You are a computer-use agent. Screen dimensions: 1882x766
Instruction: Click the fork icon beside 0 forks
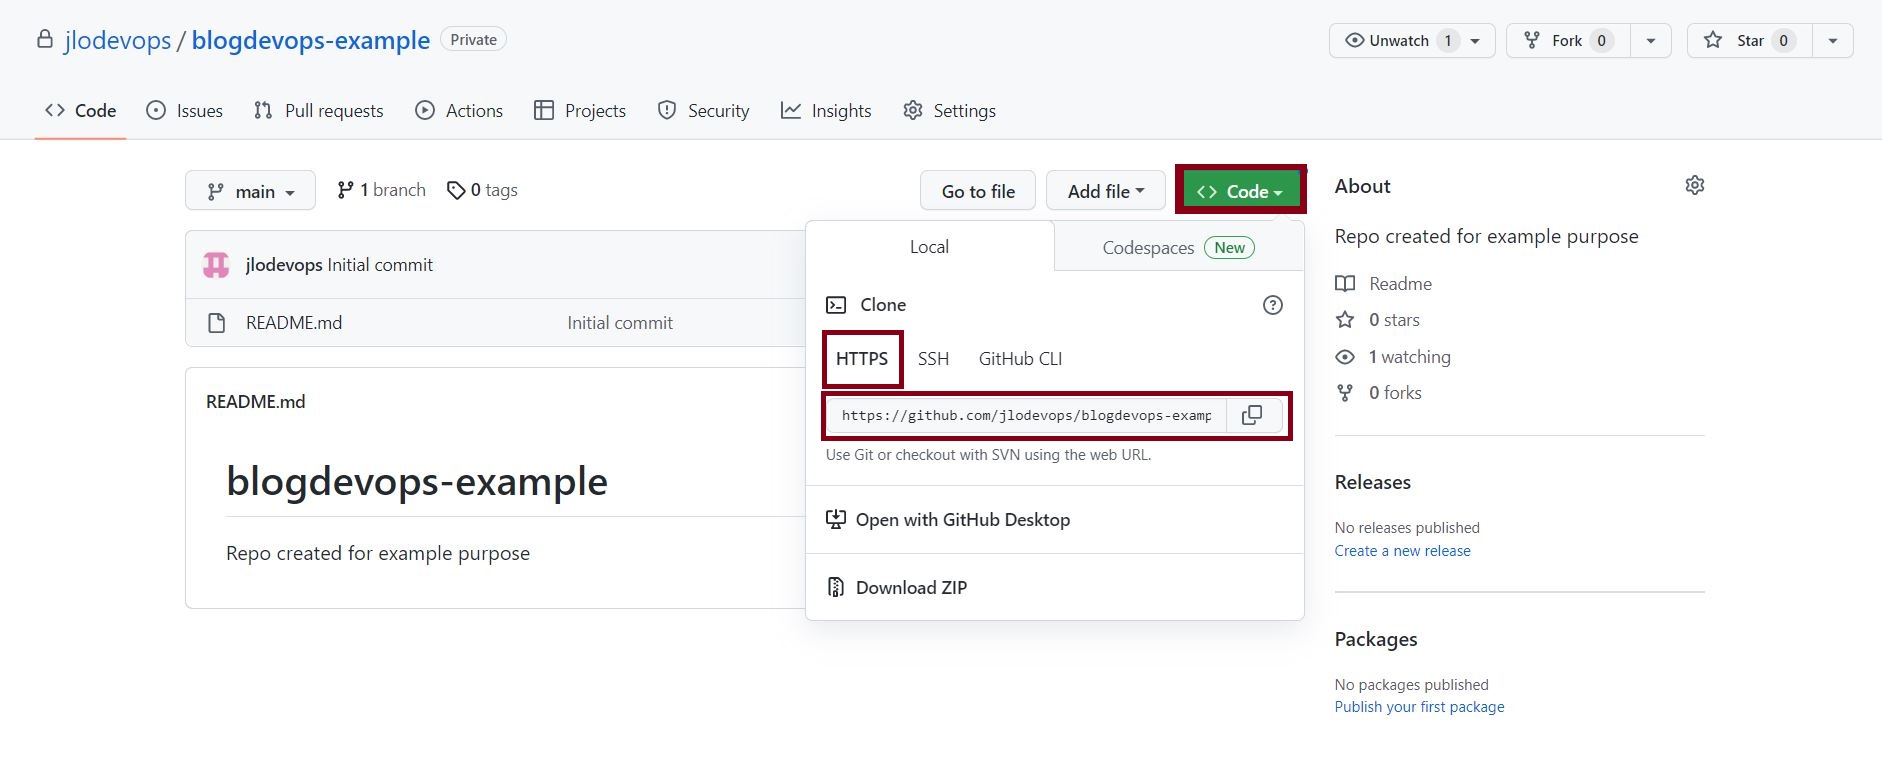coord(1345,393)
